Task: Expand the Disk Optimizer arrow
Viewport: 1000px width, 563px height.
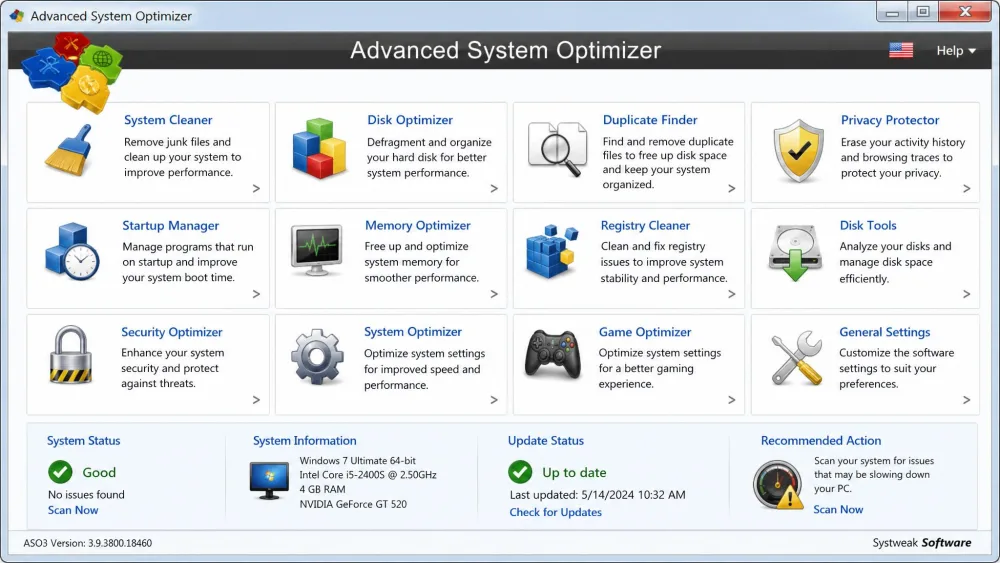Action: [494, 188]
